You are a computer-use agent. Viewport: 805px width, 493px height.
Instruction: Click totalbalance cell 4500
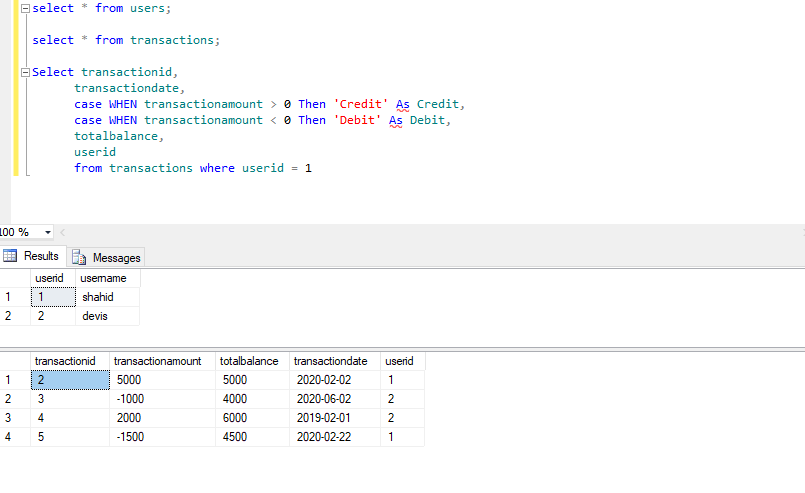tap(253, 437)
